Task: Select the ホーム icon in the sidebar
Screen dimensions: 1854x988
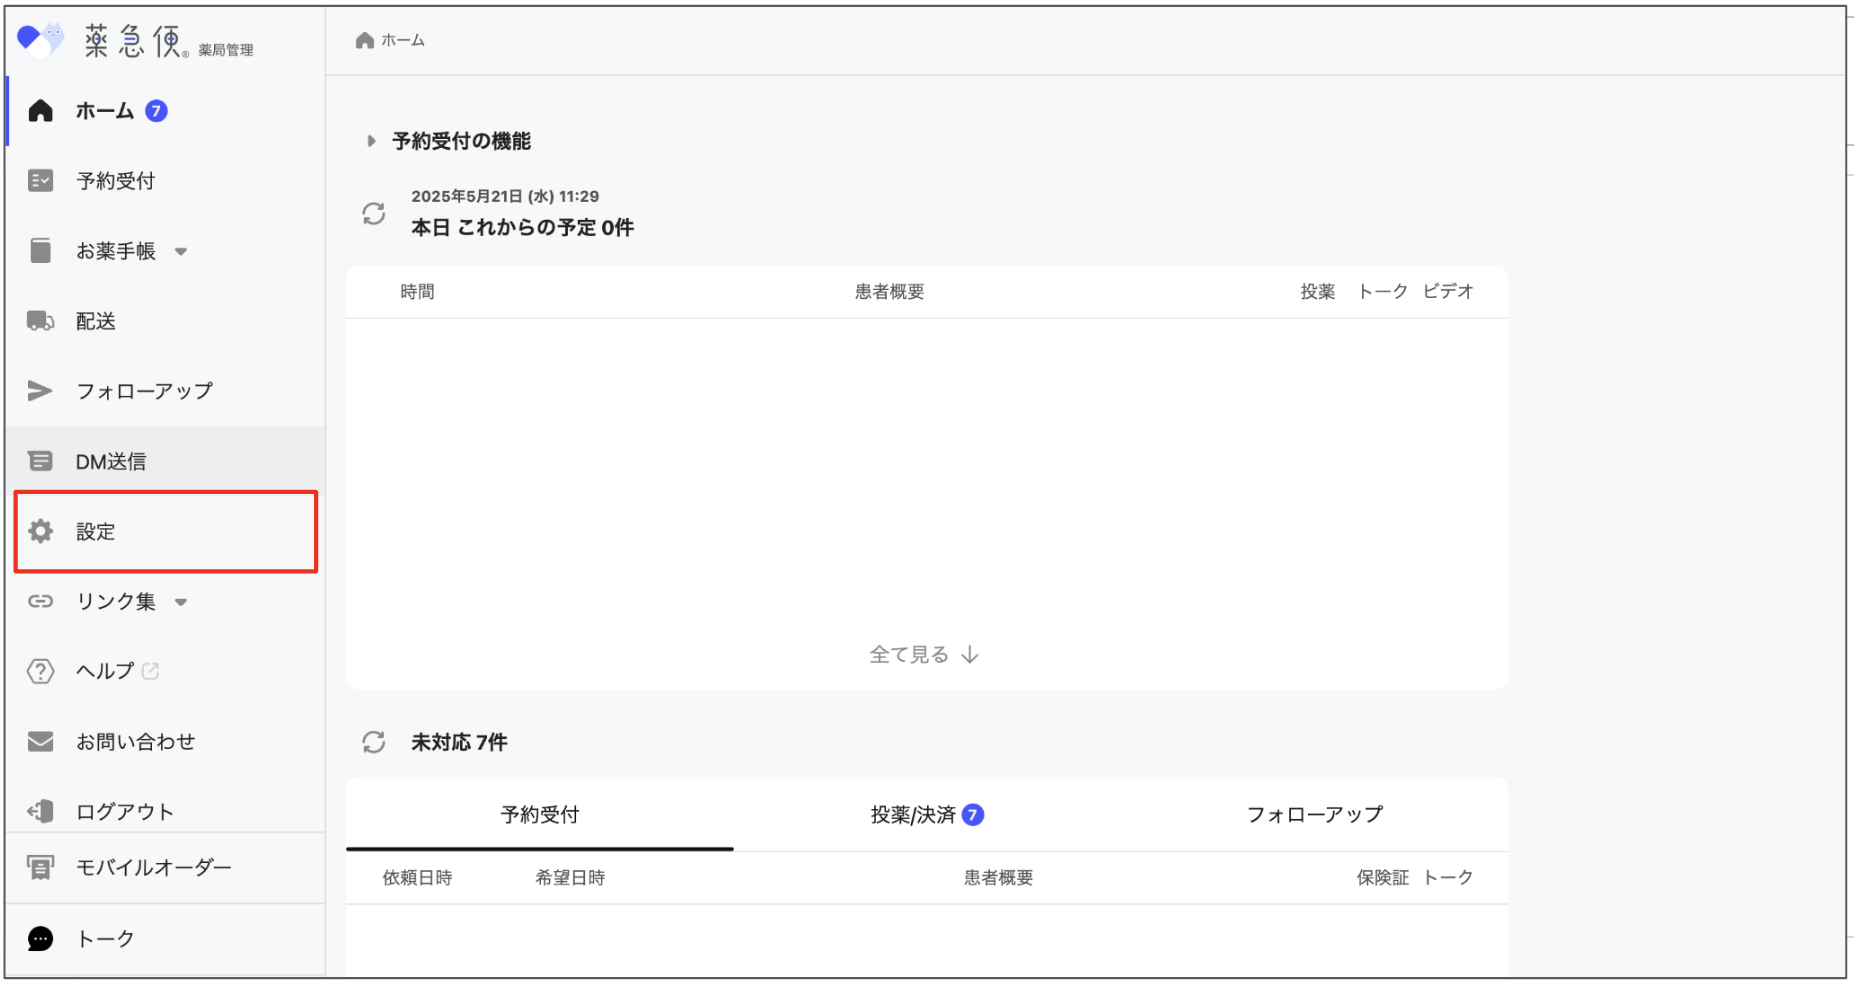Action: click(40, 111)
